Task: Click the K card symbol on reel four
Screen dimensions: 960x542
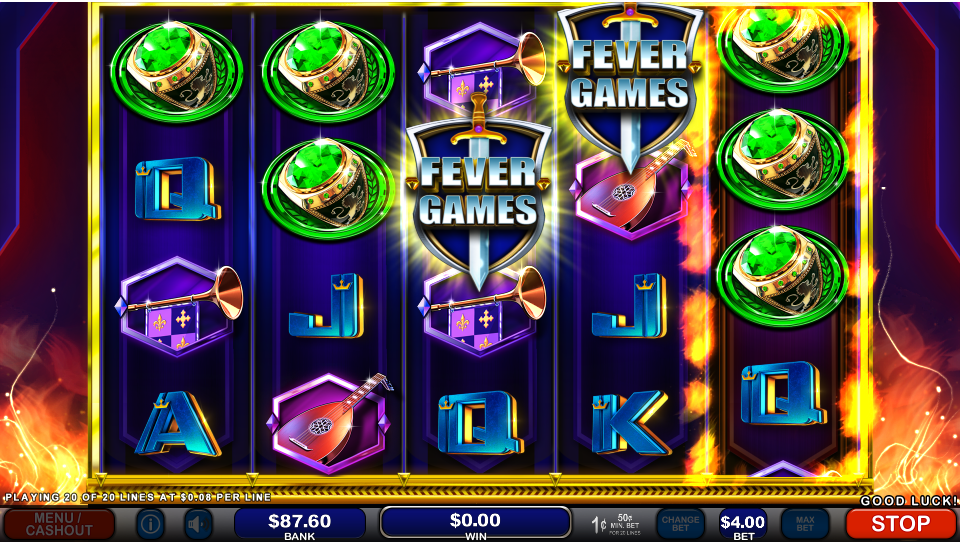Action: (x=631, y=423)
